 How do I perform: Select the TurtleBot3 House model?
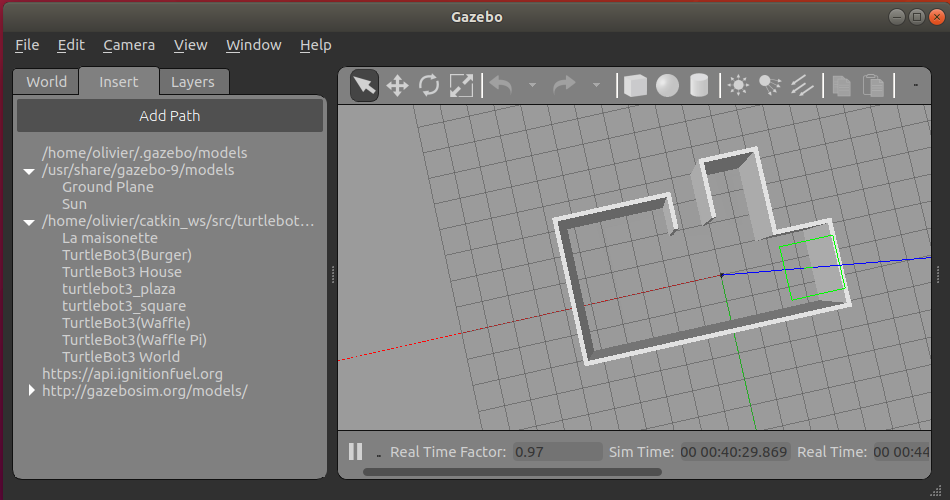coord(122,272)
